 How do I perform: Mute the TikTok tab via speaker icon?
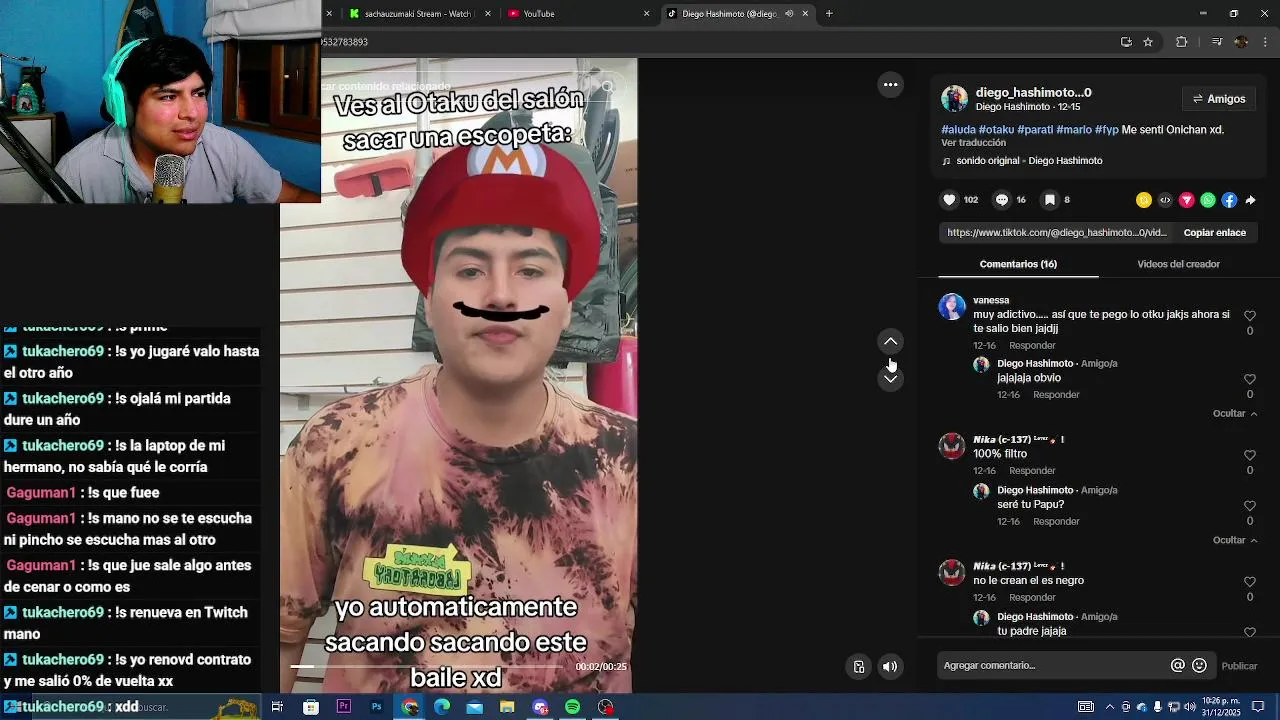point(789,14)
